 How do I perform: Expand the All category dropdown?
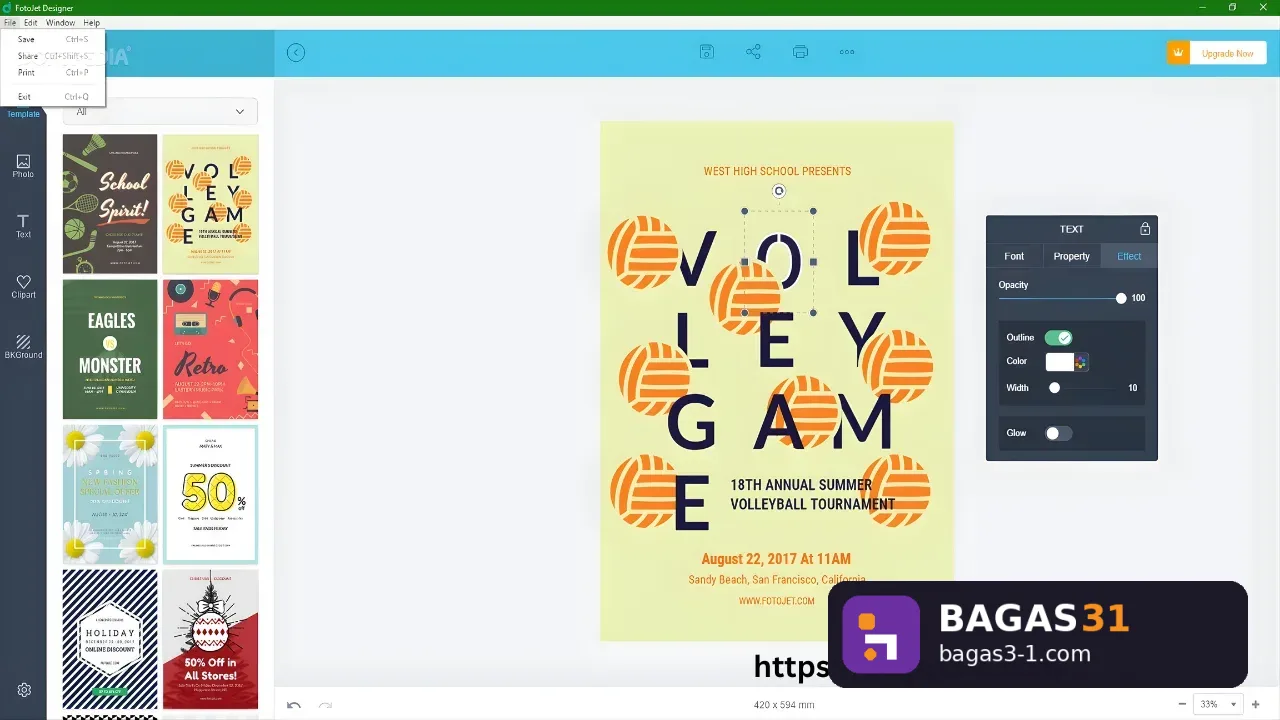click(160, 111)
